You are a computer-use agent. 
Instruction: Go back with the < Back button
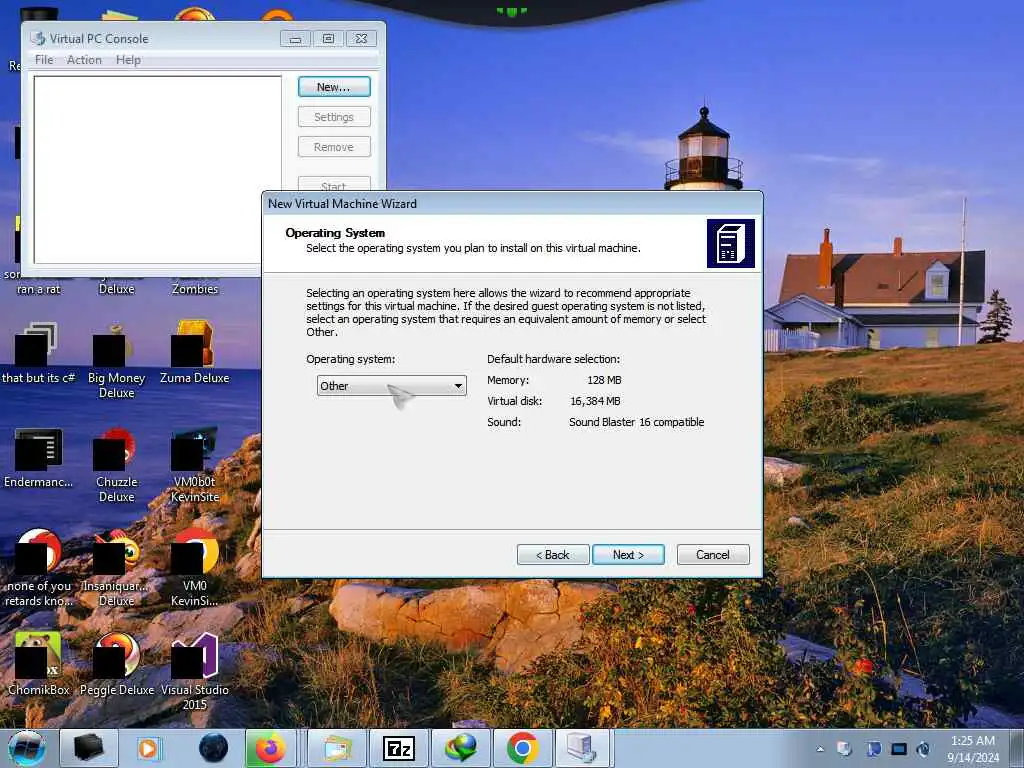(553, 554)
